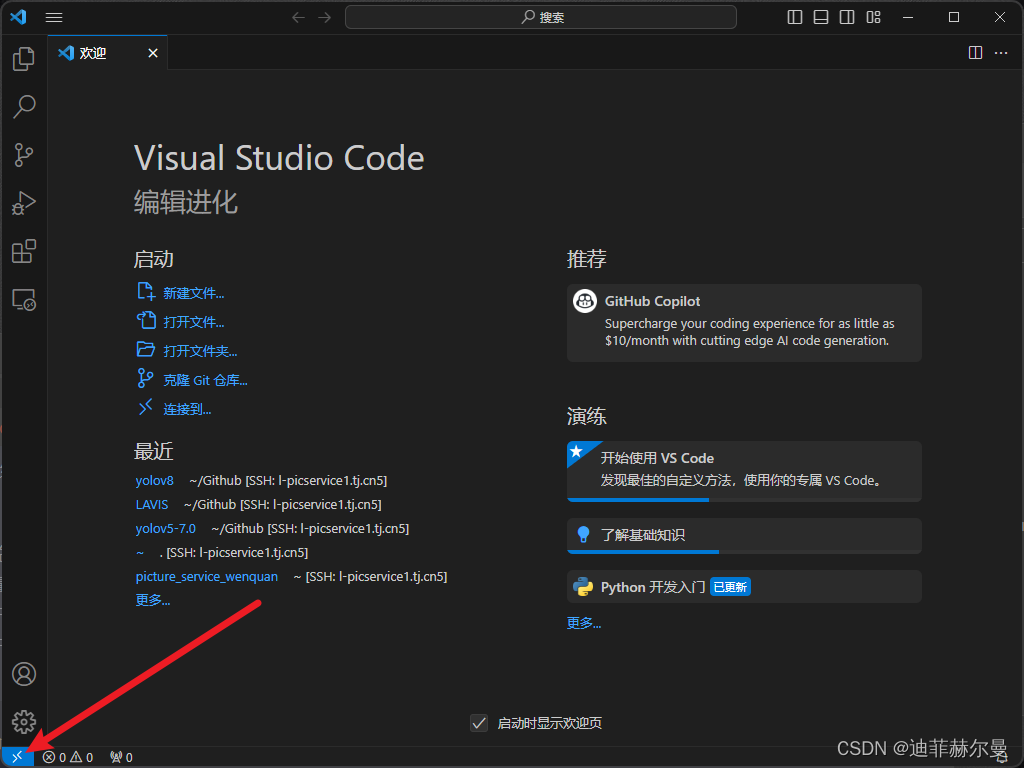
Task: Open errors and warnings status item
Action: coord(68,757)
